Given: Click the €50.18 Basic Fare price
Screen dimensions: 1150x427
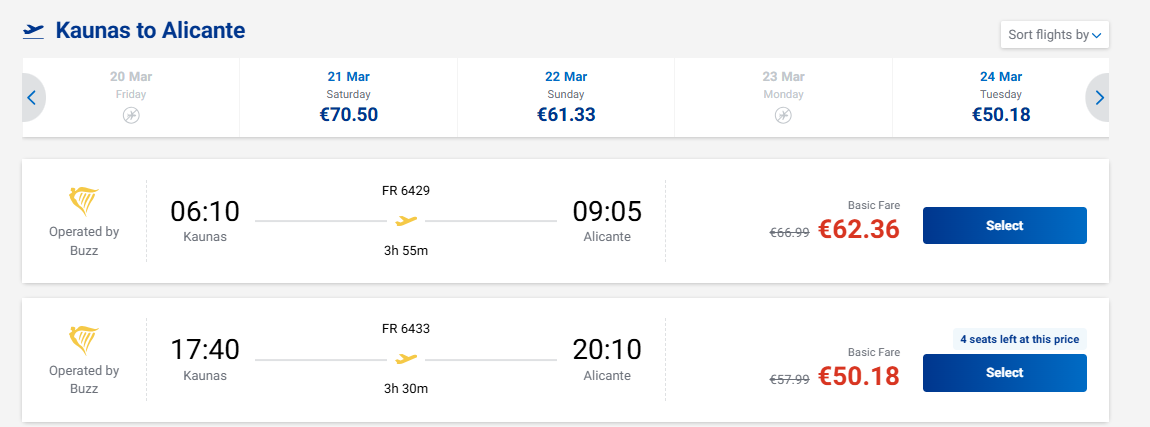Looking at the screenshot, I should tap(858, 377).
